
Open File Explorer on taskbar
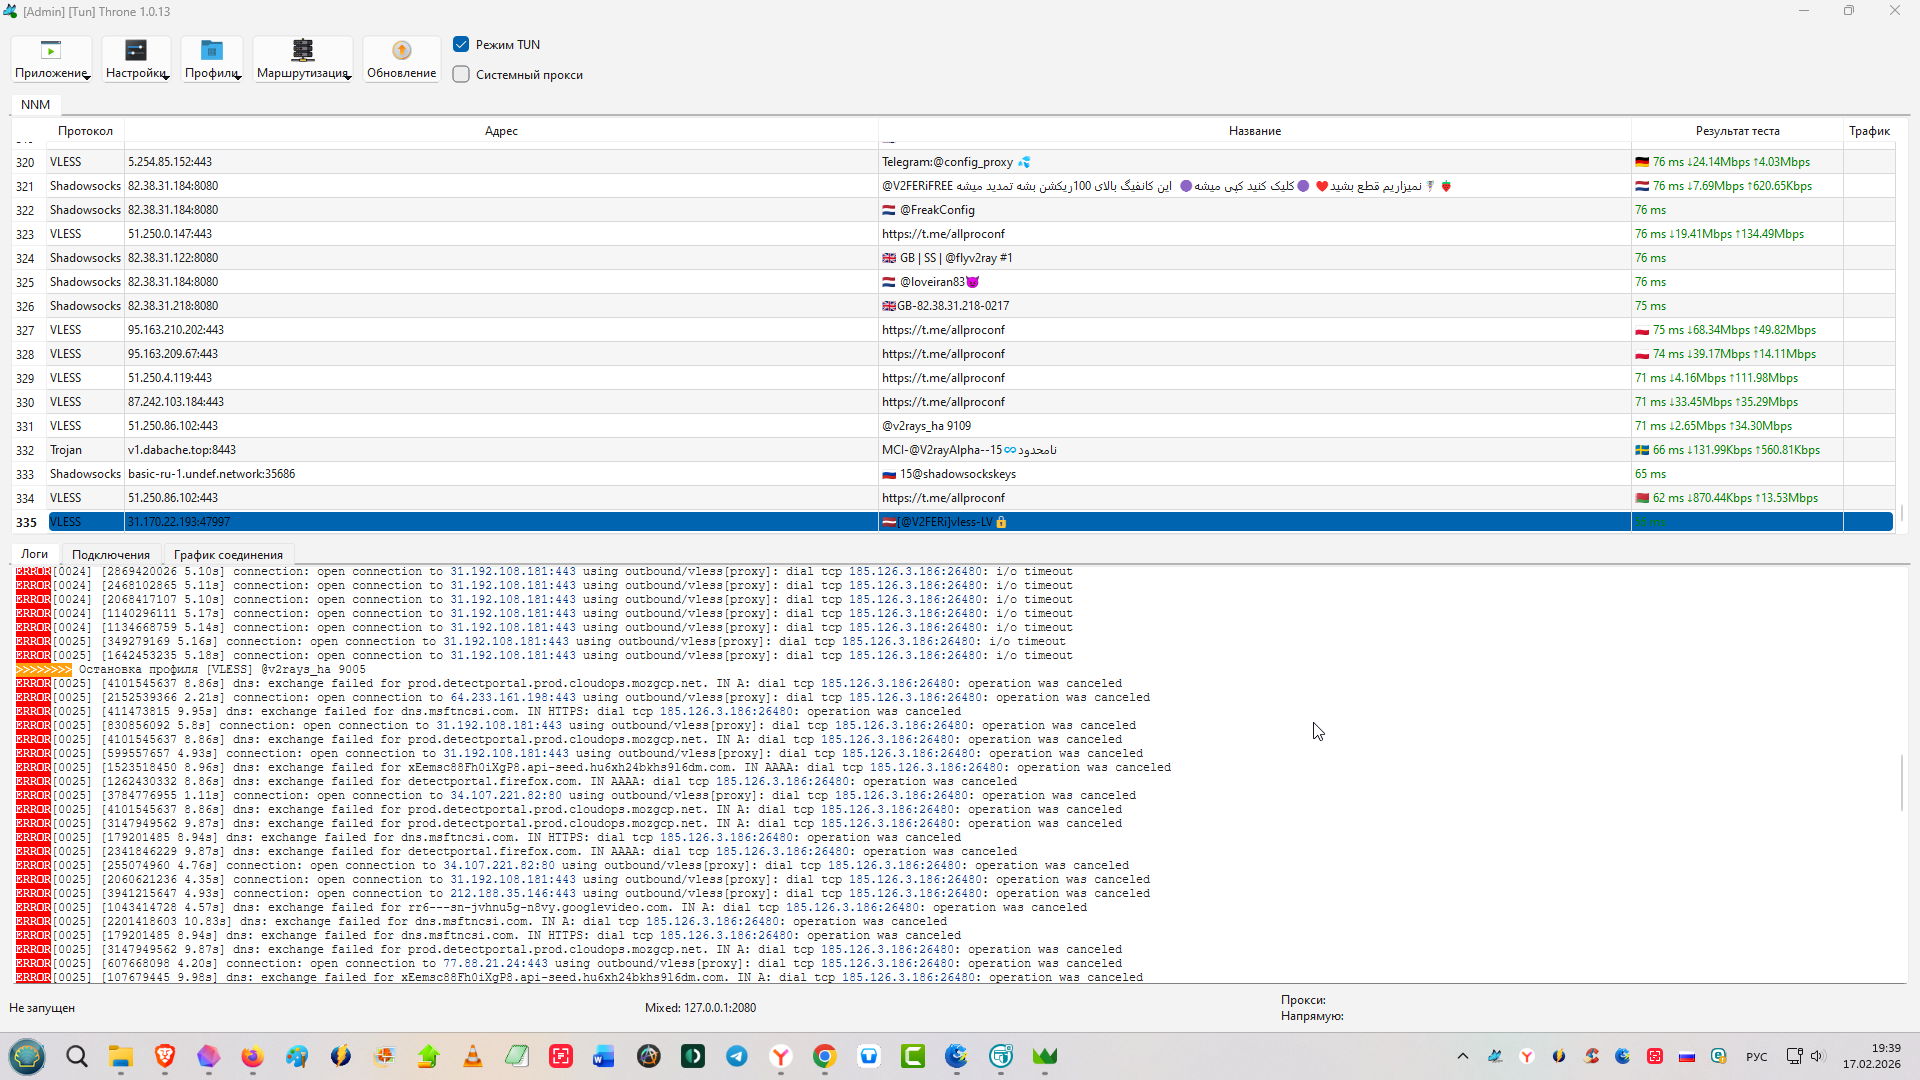click(x=121, y=1056)
